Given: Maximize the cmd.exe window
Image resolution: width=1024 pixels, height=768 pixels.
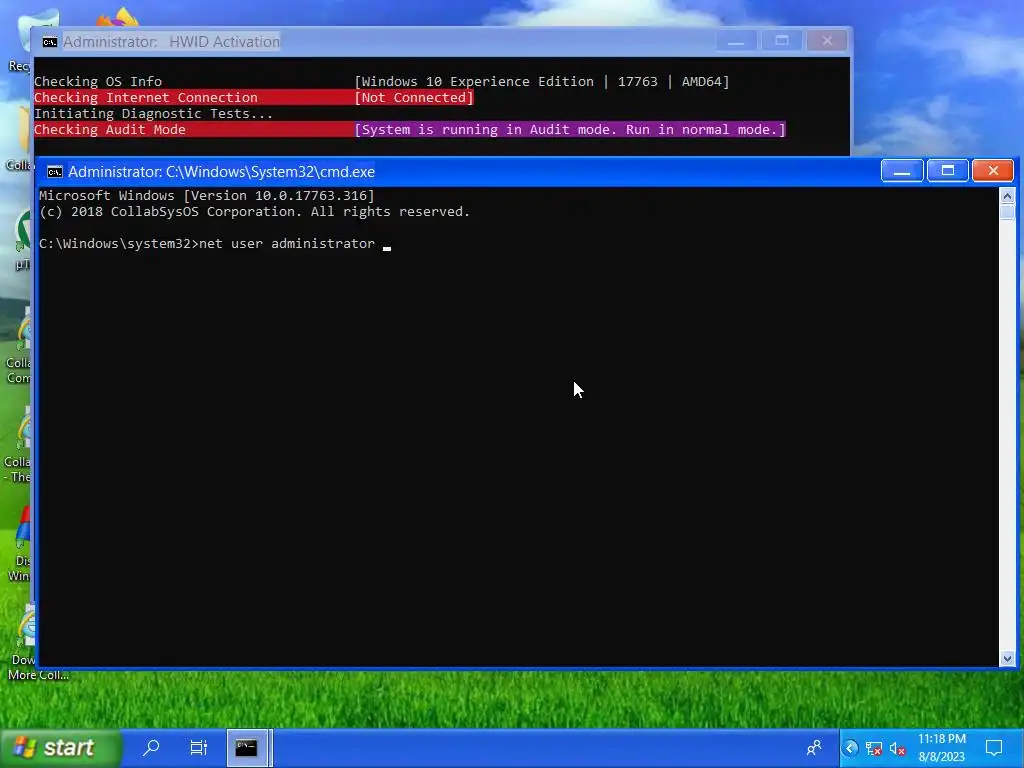Looking at the screenshot, I should [x=948, y=170].
